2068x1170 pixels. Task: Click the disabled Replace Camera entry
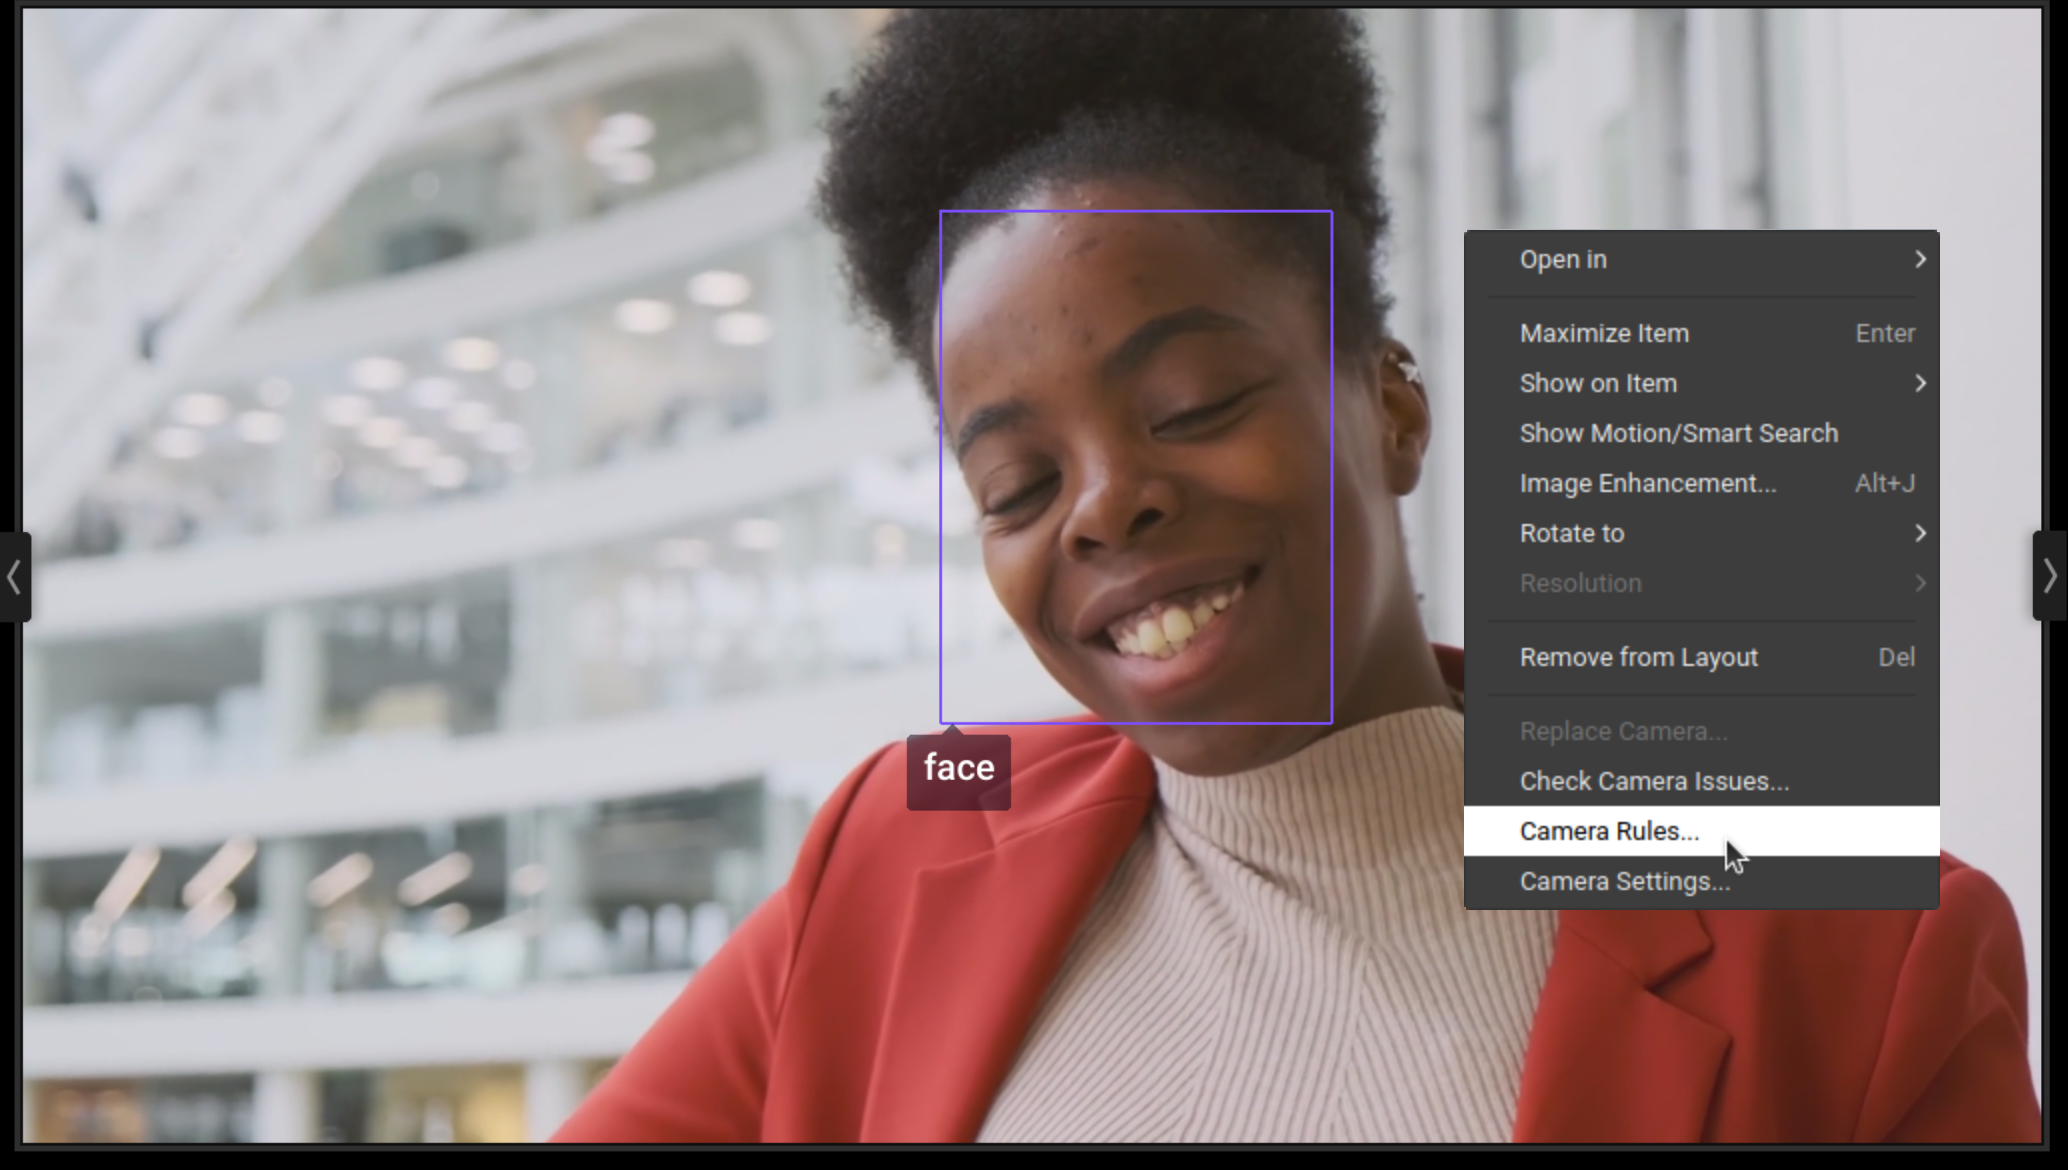[x=1623, y=732]
